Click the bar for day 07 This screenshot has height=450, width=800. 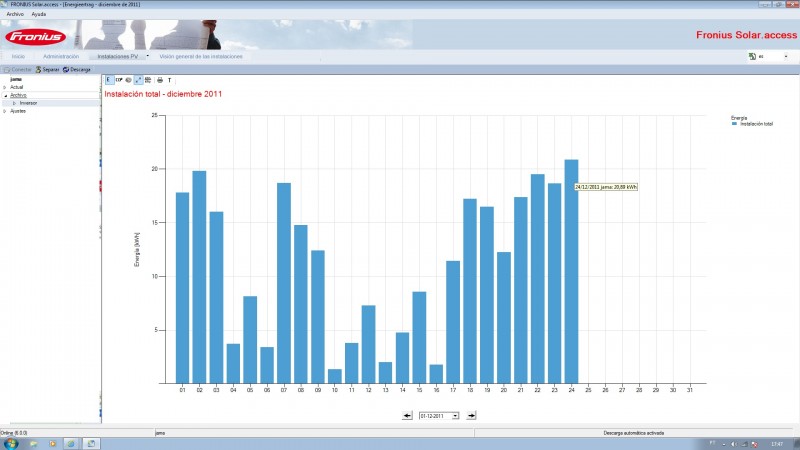pos(284,283)
